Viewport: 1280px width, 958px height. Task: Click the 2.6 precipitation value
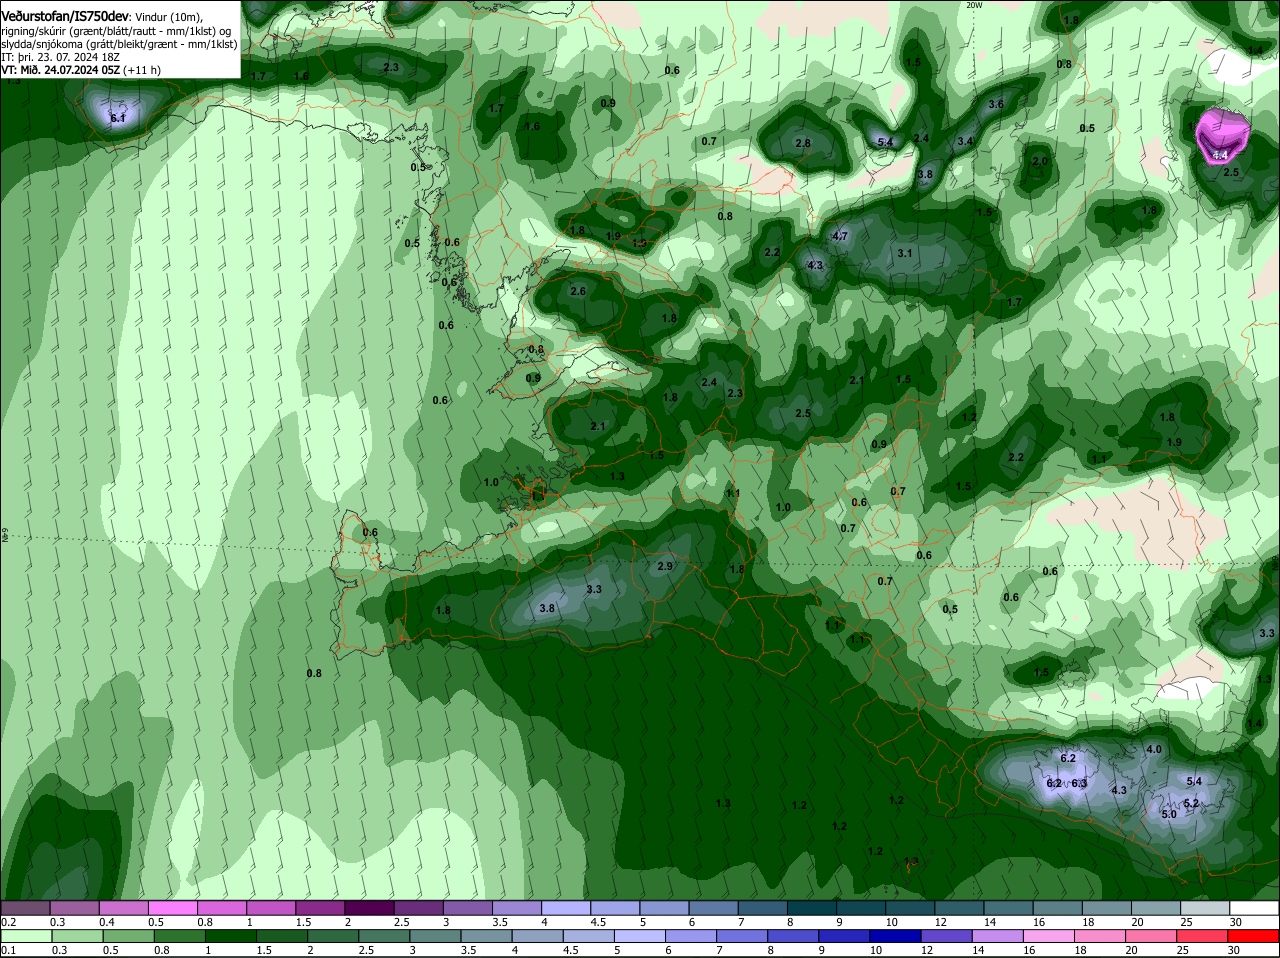tap(578, 291)
